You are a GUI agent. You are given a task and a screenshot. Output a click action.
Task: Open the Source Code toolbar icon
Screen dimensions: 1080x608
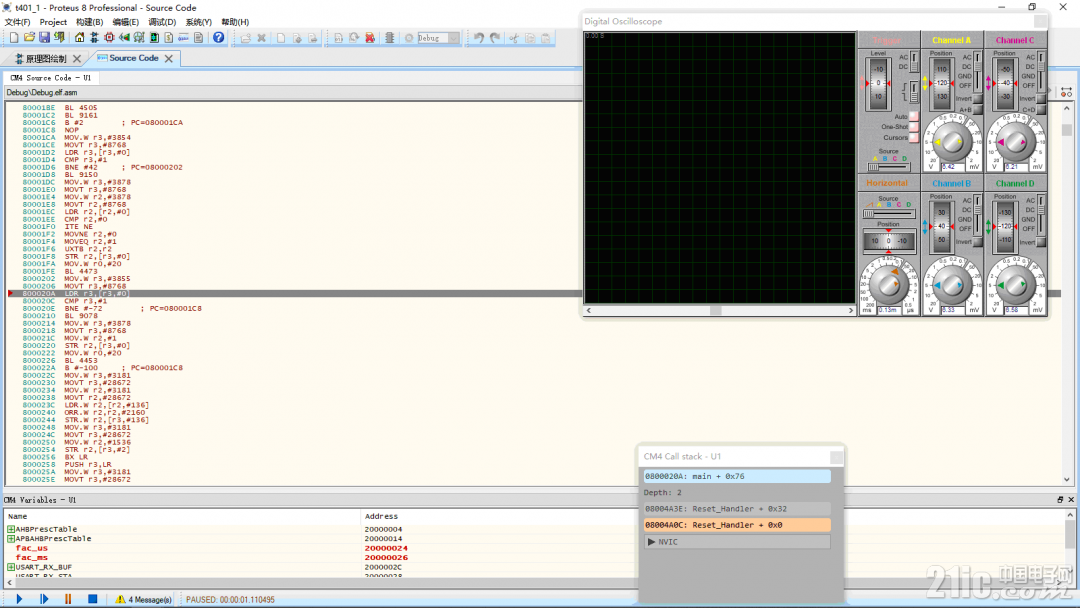[184, 38]
